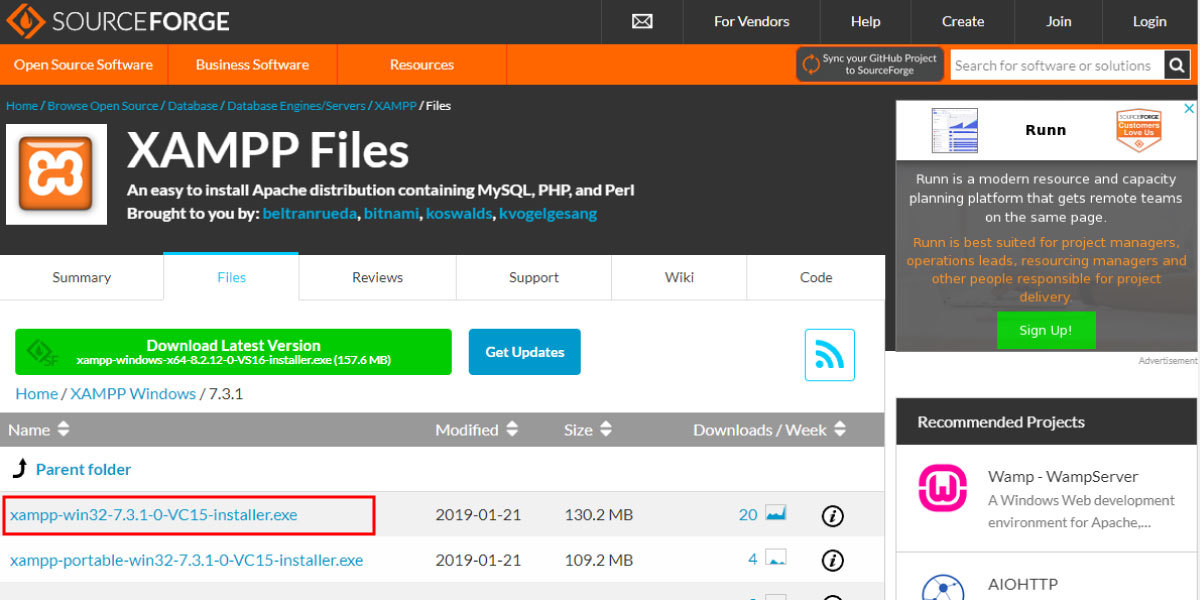Open AIOHTTP recommended project
The height and width of the screenshot is (600, 1200).
(1023, 584)
